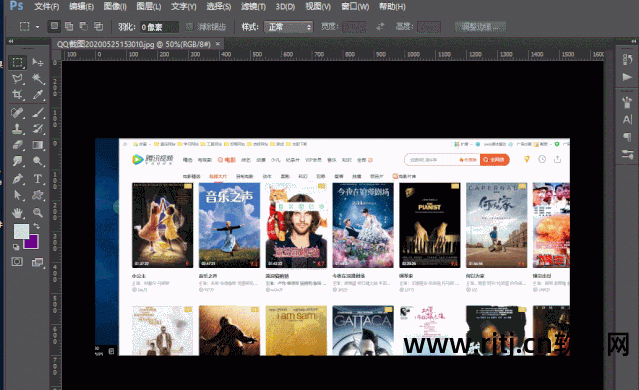
Task: Open the 图像(I) menu
Action: 115,7
